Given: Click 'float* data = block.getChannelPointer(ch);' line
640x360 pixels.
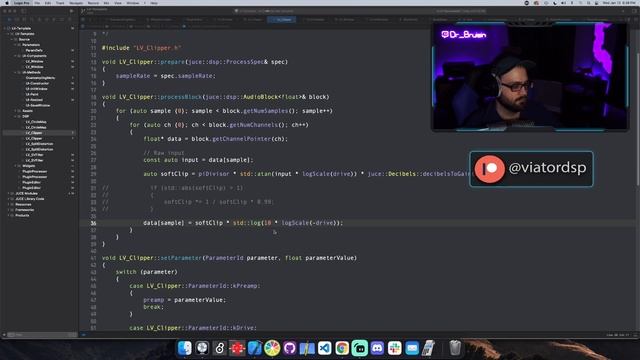Looking at the screenshot, I should [216, 139].
